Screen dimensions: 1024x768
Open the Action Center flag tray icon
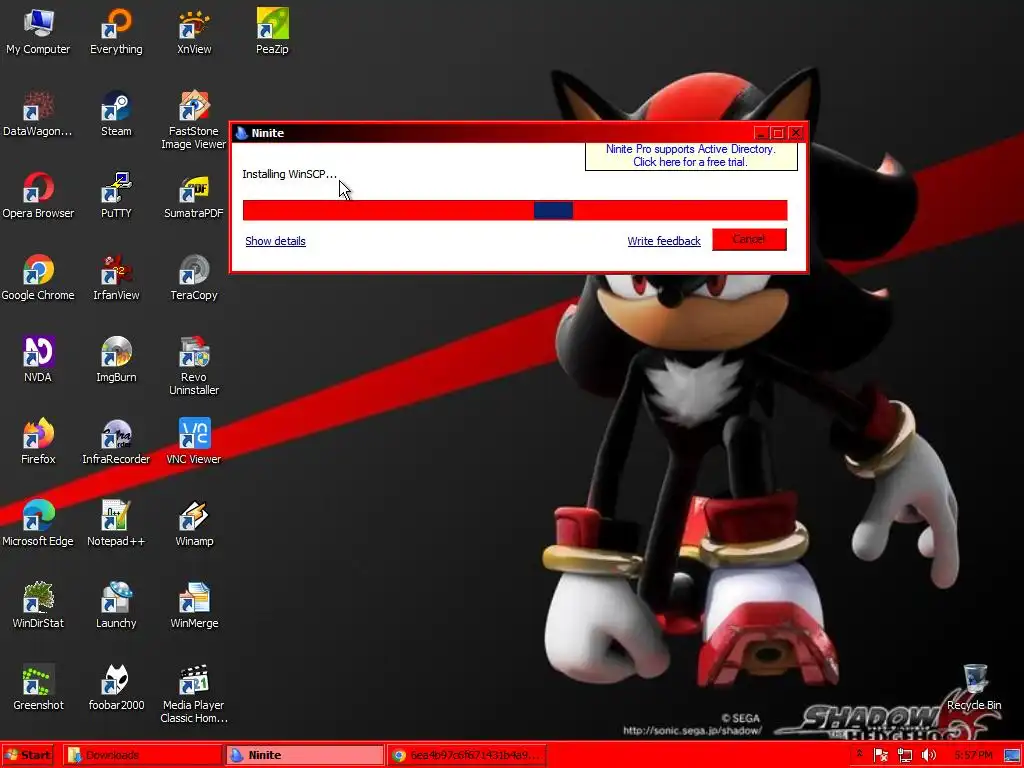pos(880,756)
